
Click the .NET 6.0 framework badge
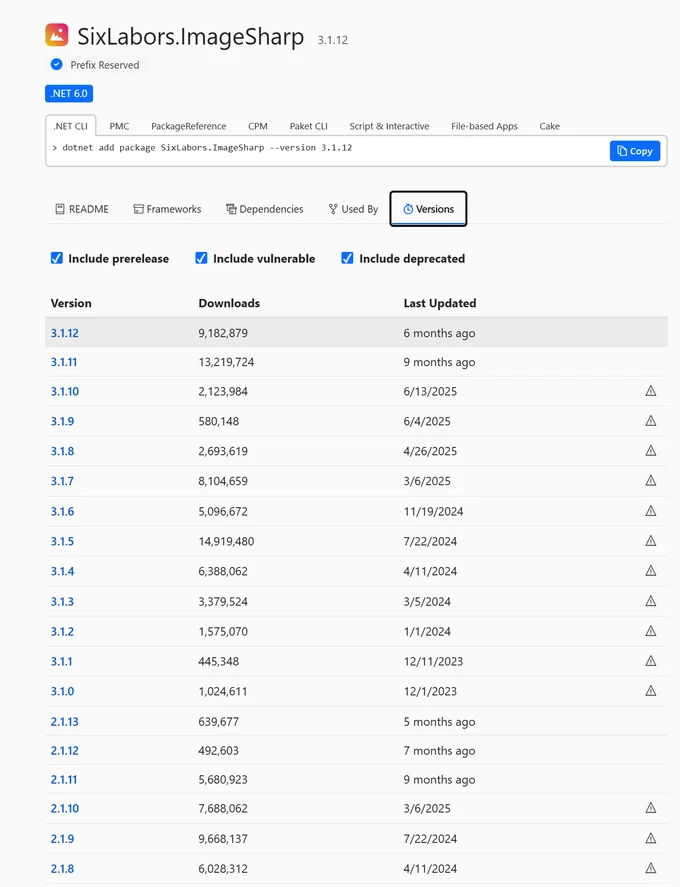[x=69, y=93]
